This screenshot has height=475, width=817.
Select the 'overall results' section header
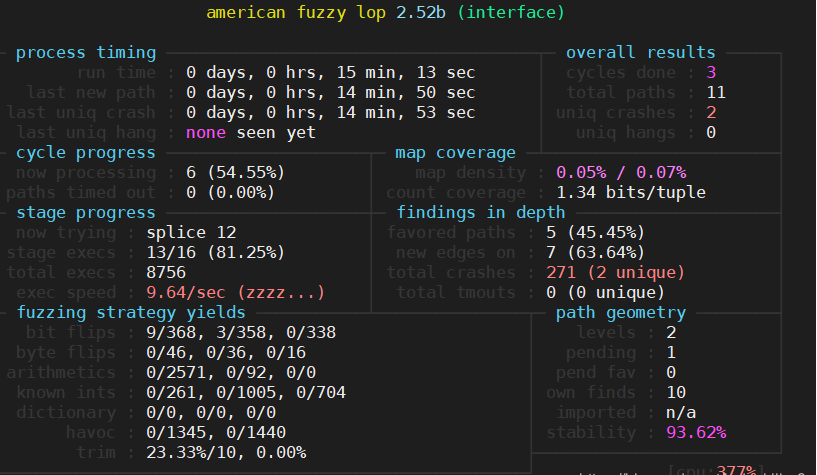coord(641,53)
